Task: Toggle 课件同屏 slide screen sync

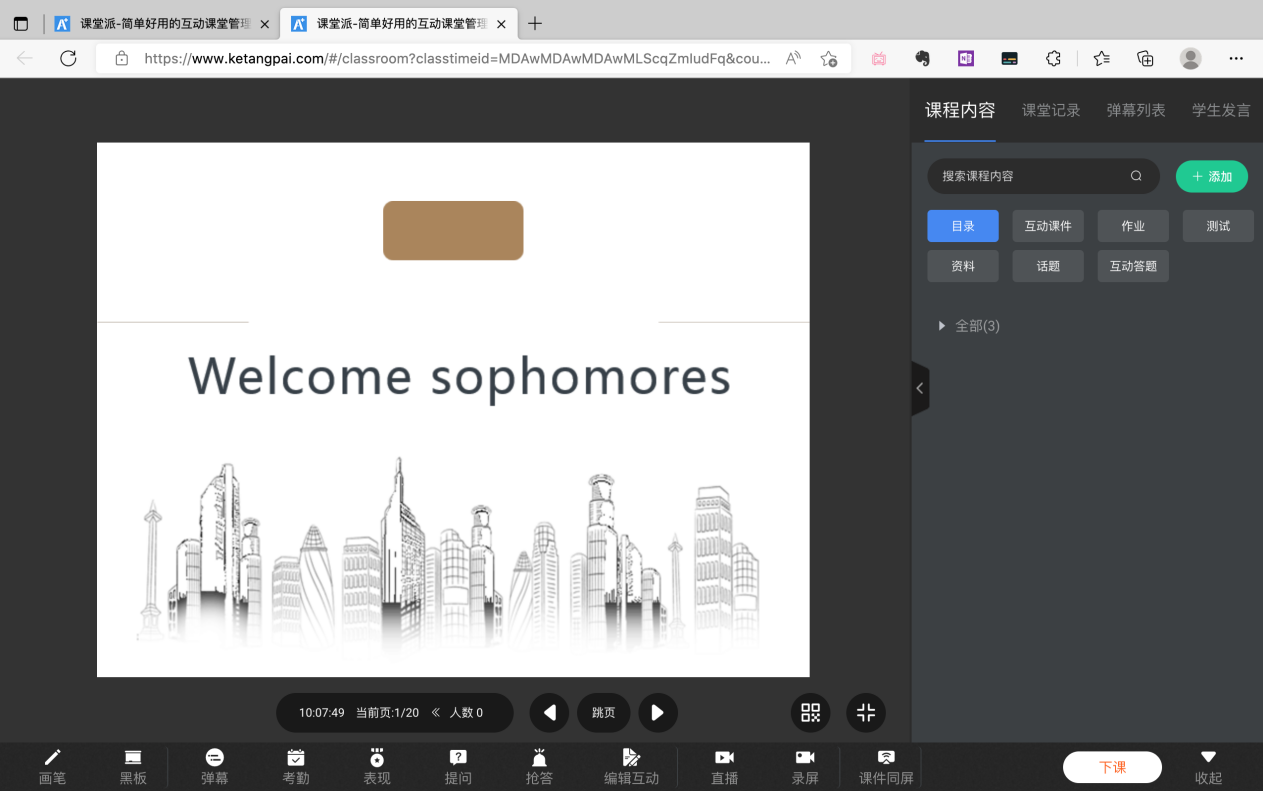Action: 885,766
